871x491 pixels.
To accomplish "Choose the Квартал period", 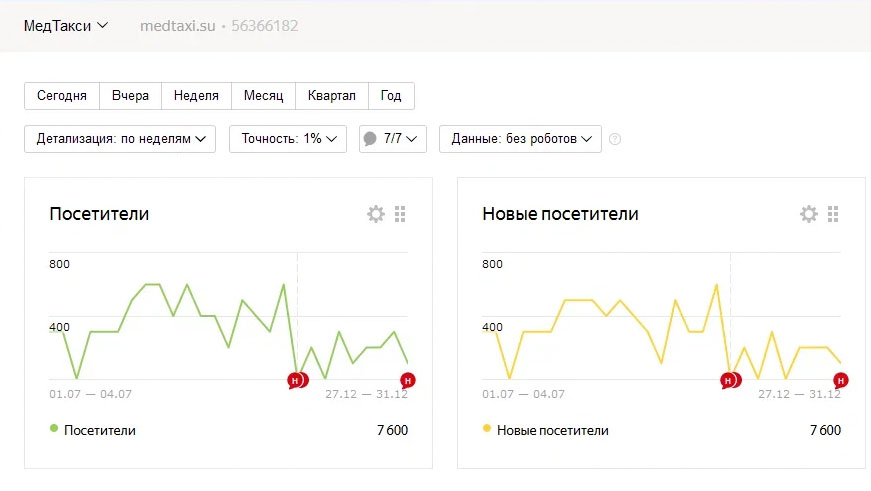I will pyautogui.click(x=332, y=96).
